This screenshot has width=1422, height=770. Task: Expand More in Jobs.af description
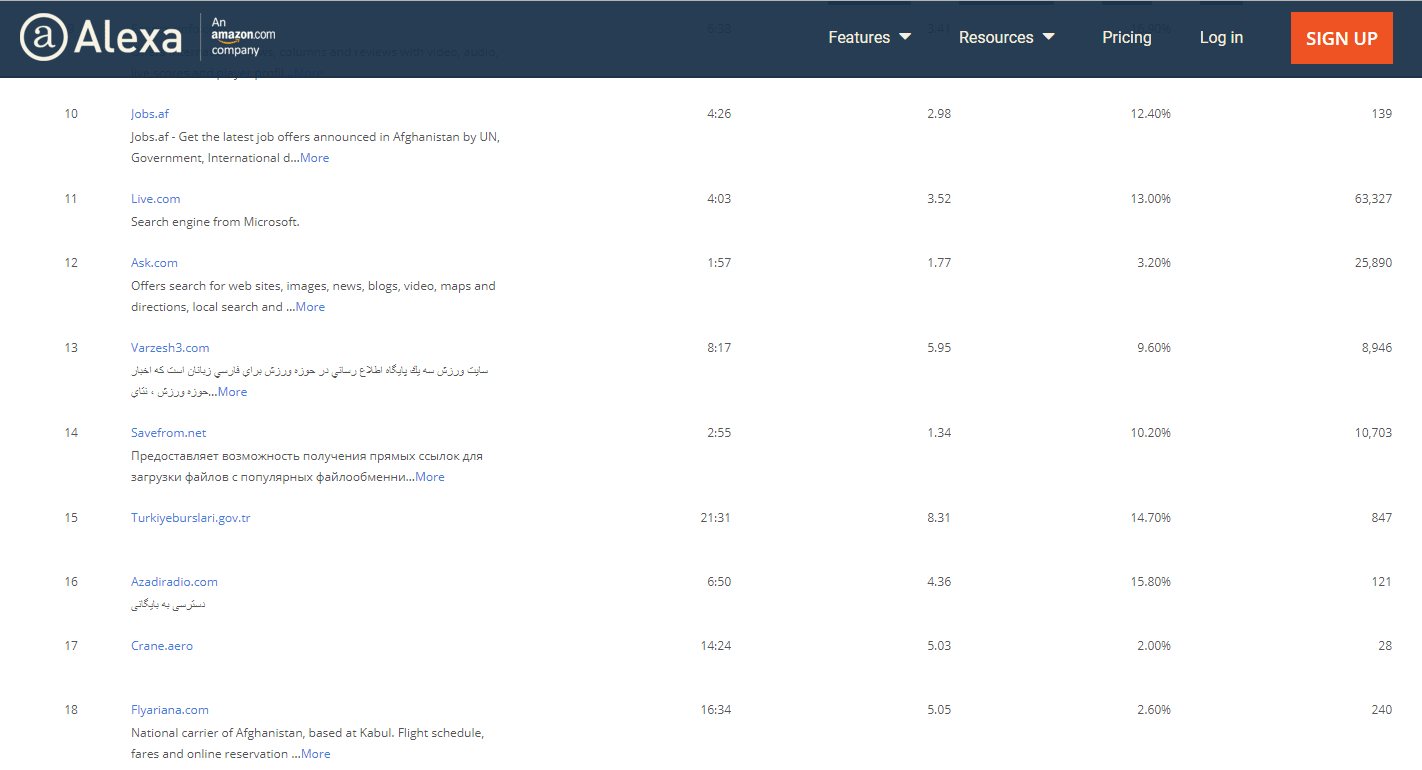click(x=314, y=158)
